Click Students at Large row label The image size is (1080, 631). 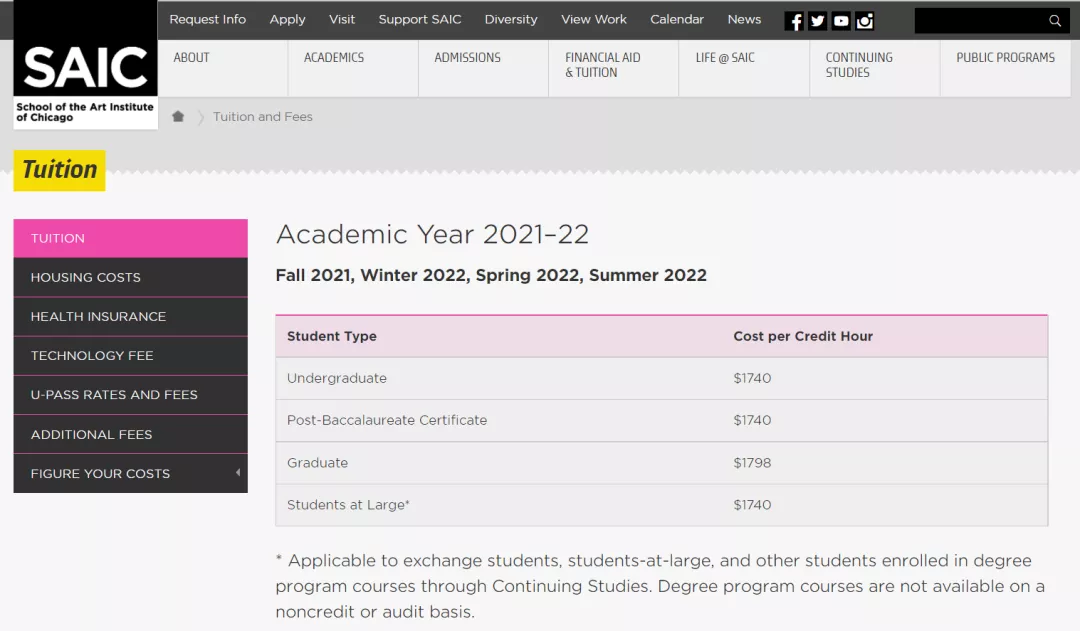[x=348, y=505]
